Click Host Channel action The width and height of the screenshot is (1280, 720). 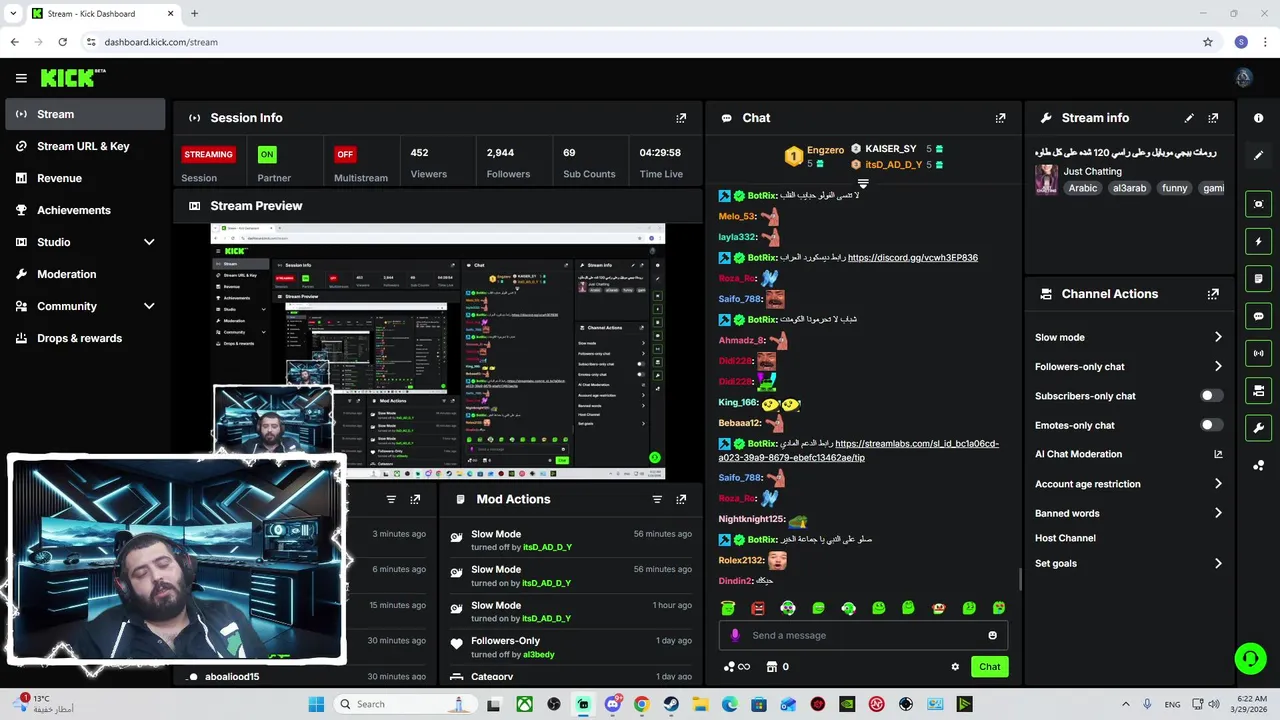coord(1065,538)
